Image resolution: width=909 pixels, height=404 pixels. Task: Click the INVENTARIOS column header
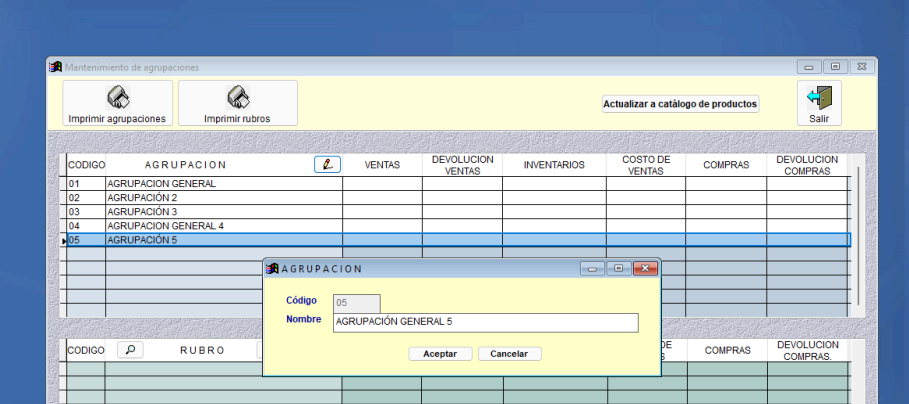[x=554, y=165]
